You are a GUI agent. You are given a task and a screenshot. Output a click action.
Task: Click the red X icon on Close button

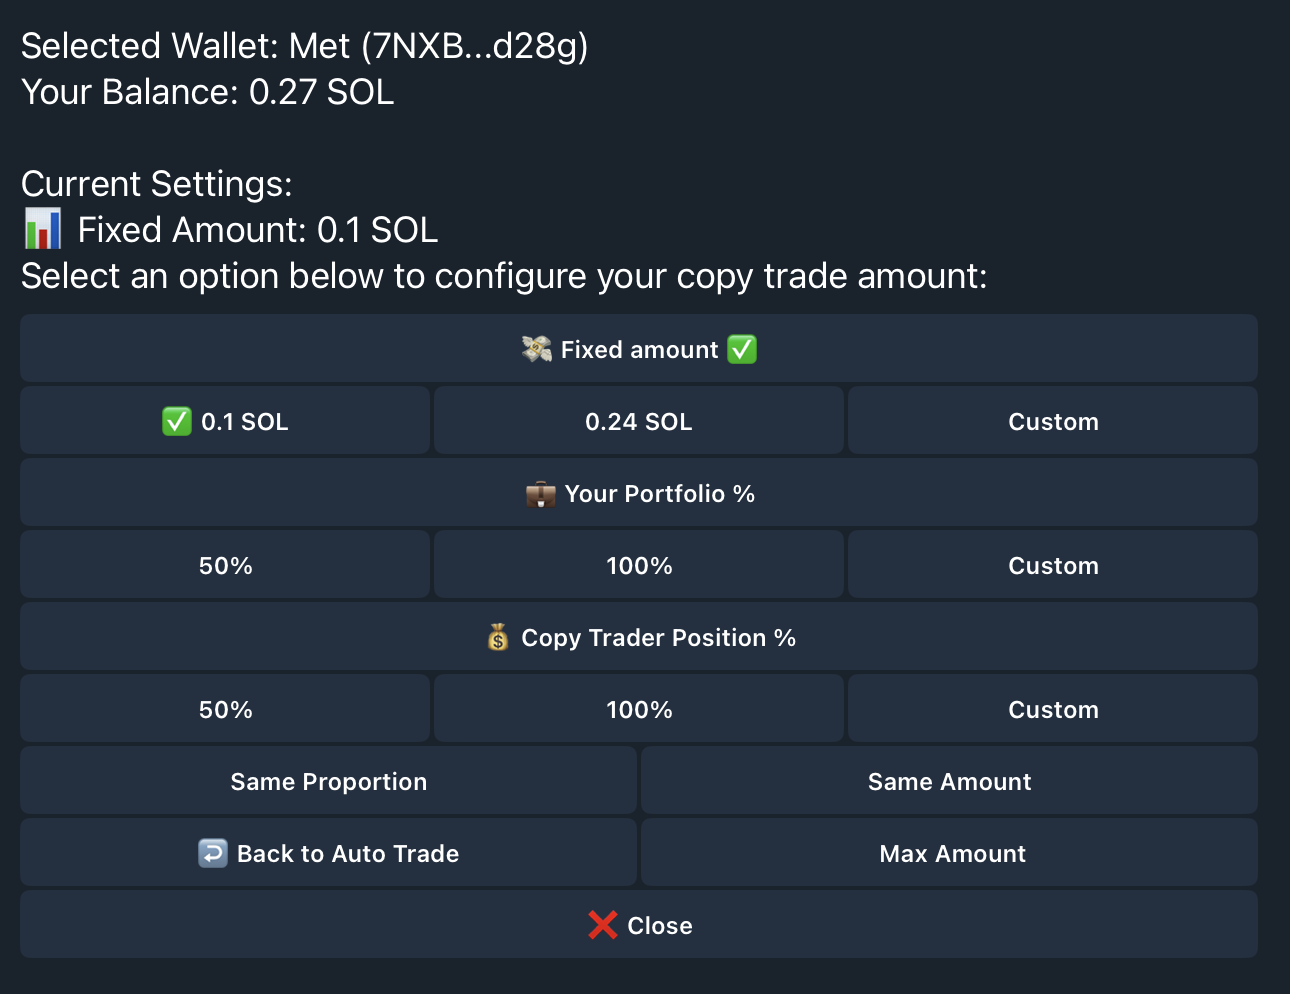pyautogui.click(x=602, y=925)
